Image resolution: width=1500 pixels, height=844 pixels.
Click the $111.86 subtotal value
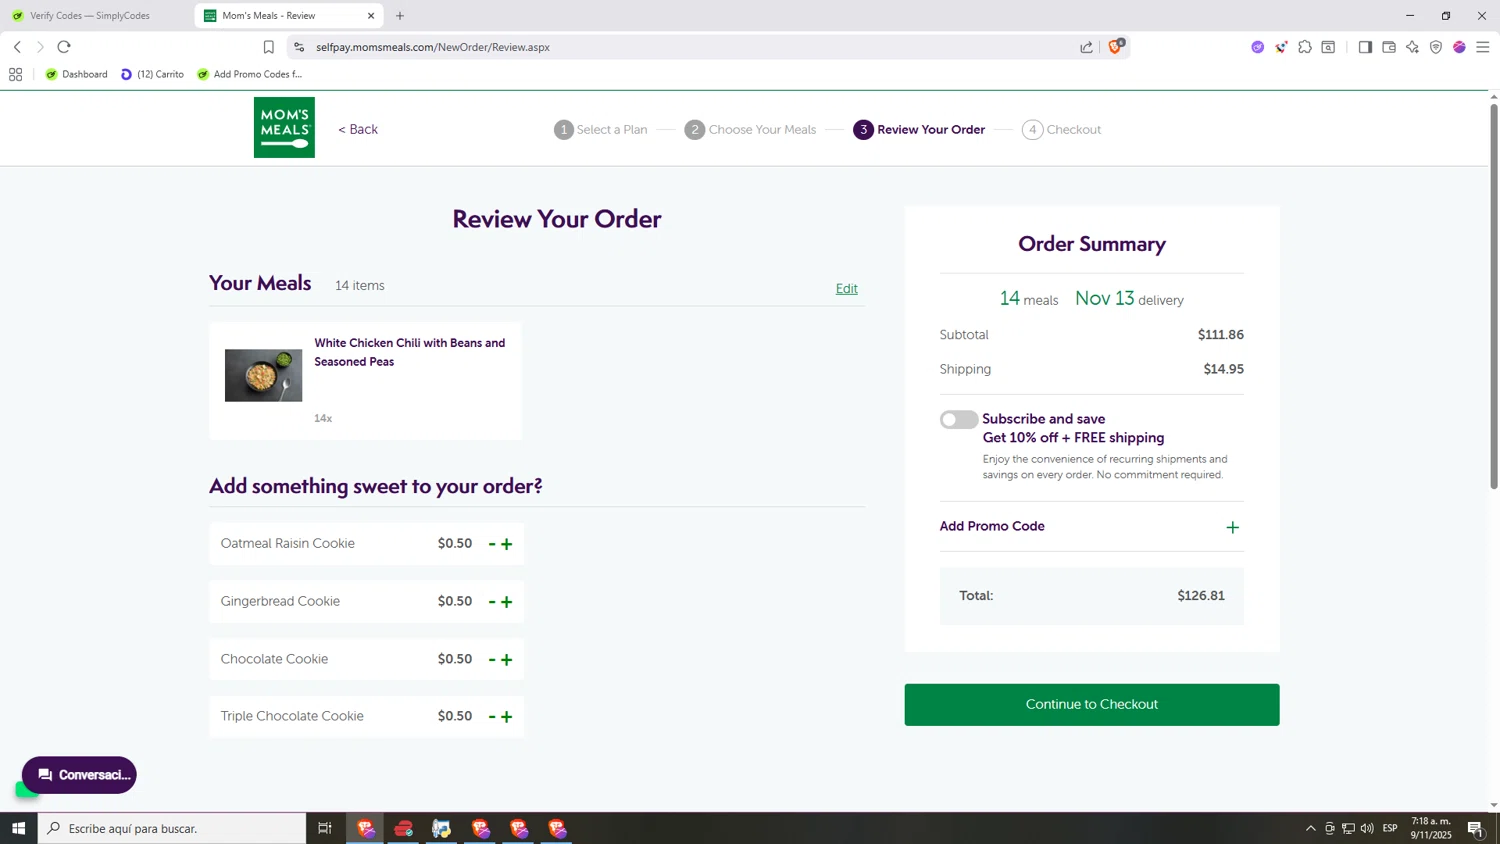tap(1221, 335)
